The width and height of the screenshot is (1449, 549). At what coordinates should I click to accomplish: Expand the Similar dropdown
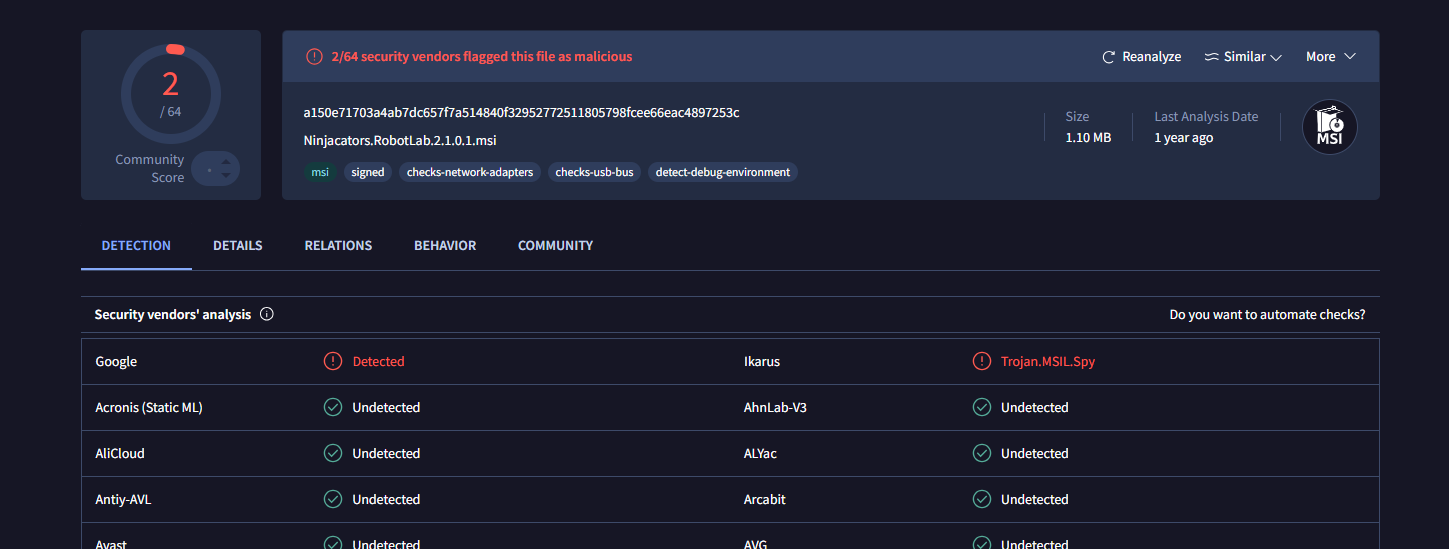(1276, 57)
